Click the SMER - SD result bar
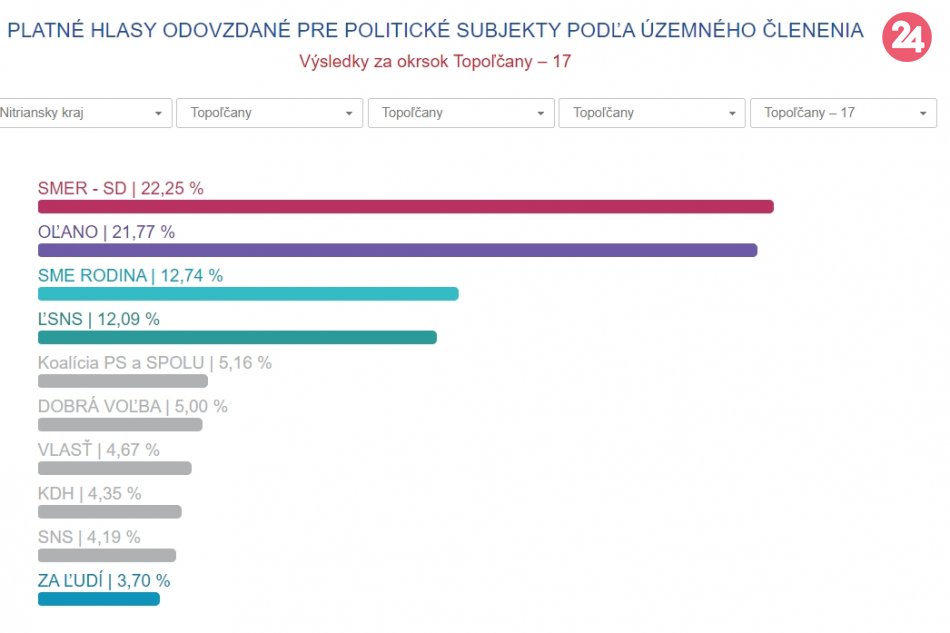The width and height of the screenshot is (950, 633). [x=405, y=207]
